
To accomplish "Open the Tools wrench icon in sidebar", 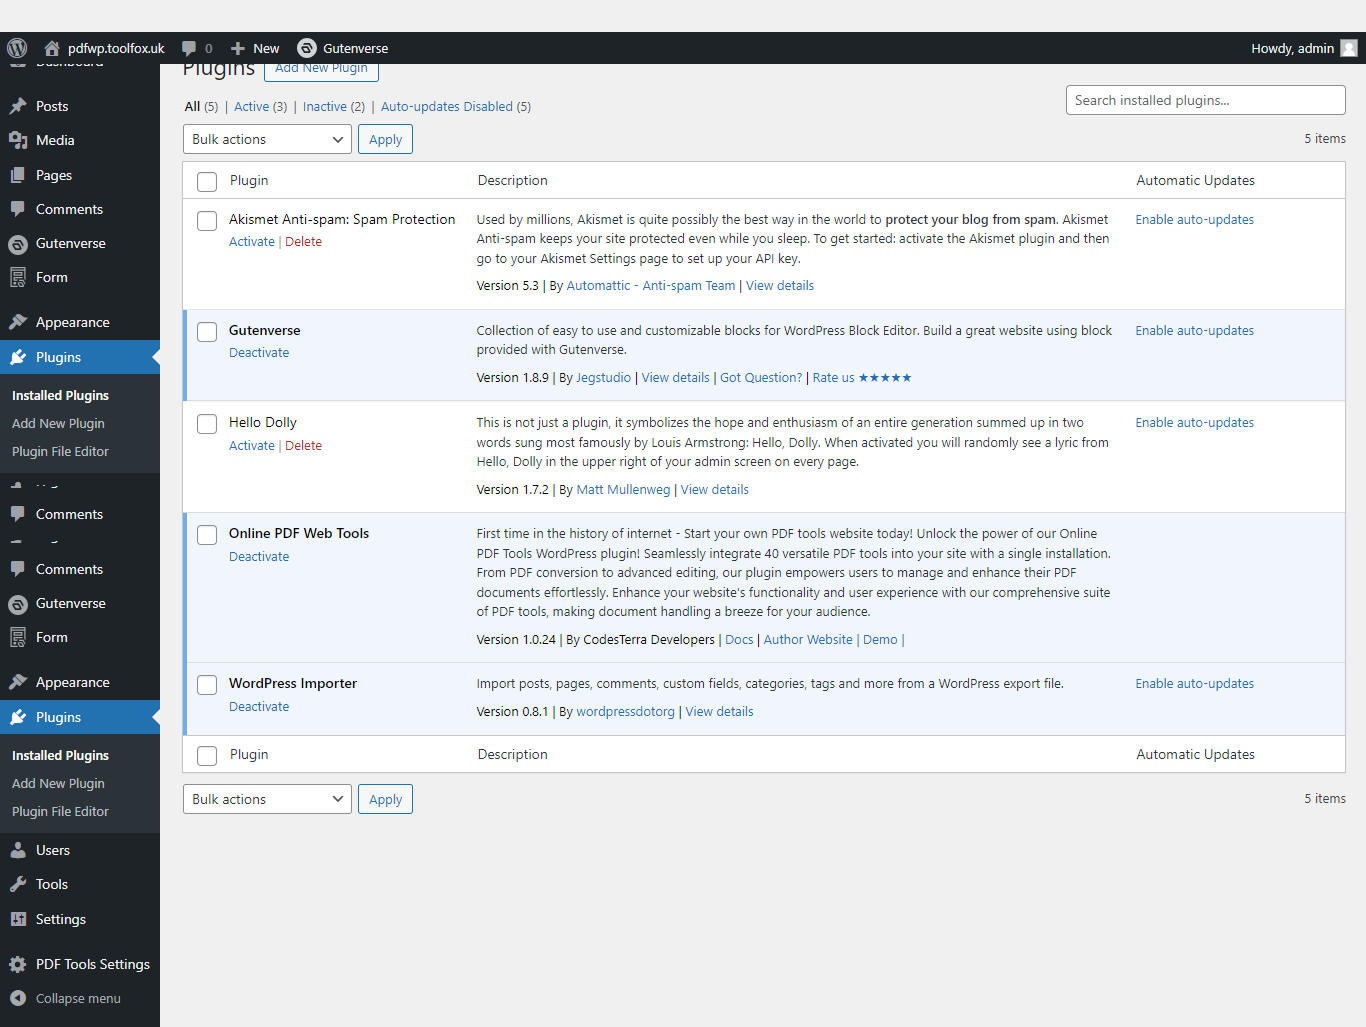I will [18, 885].
